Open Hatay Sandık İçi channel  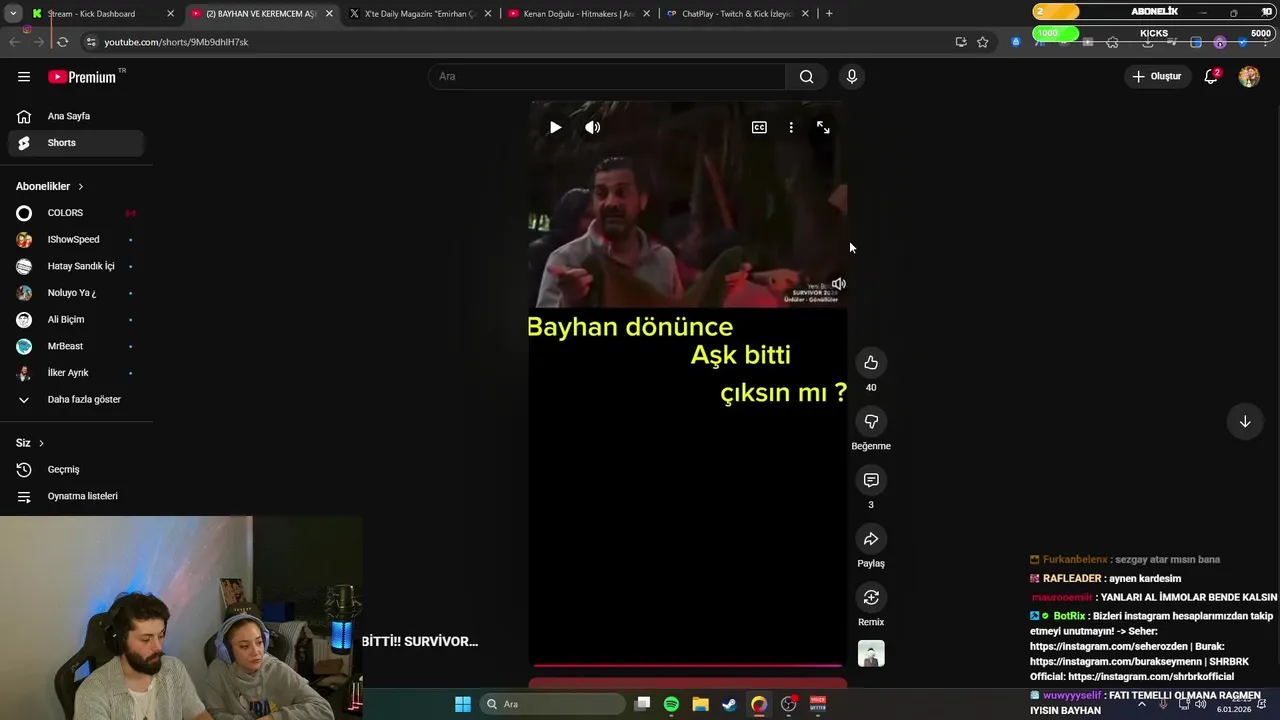click(76, 266)
